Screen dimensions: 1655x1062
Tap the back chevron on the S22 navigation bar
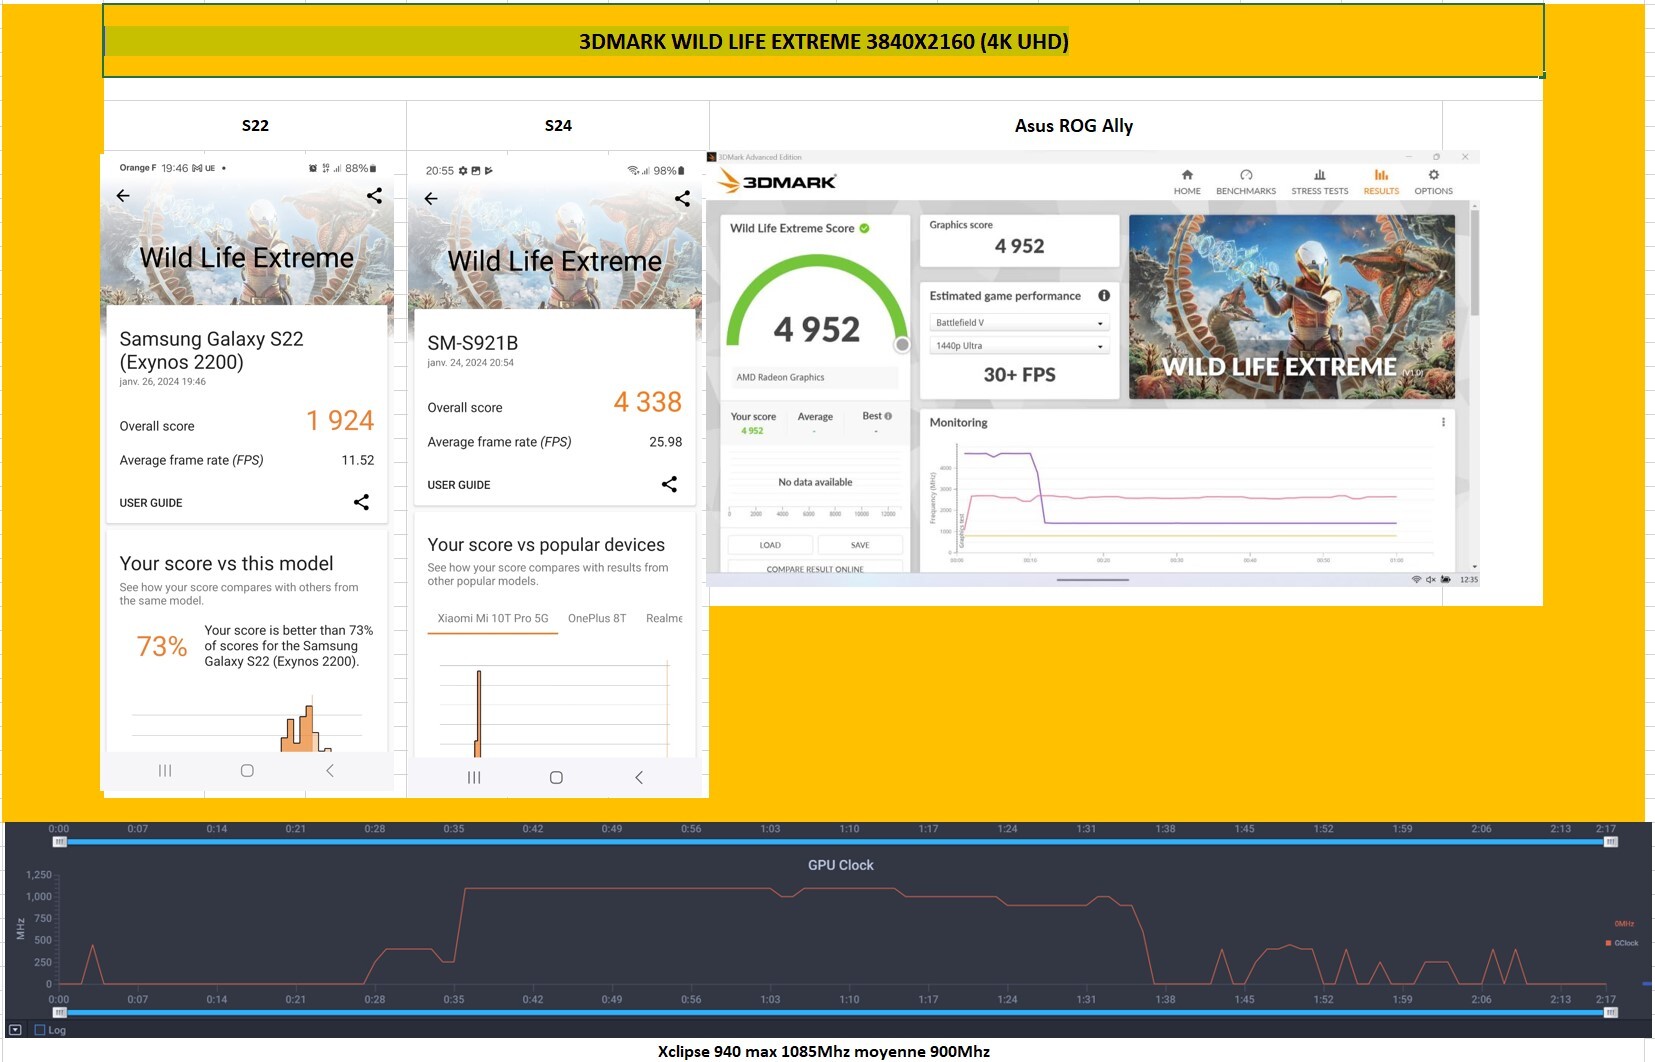[x=330, y=770]
